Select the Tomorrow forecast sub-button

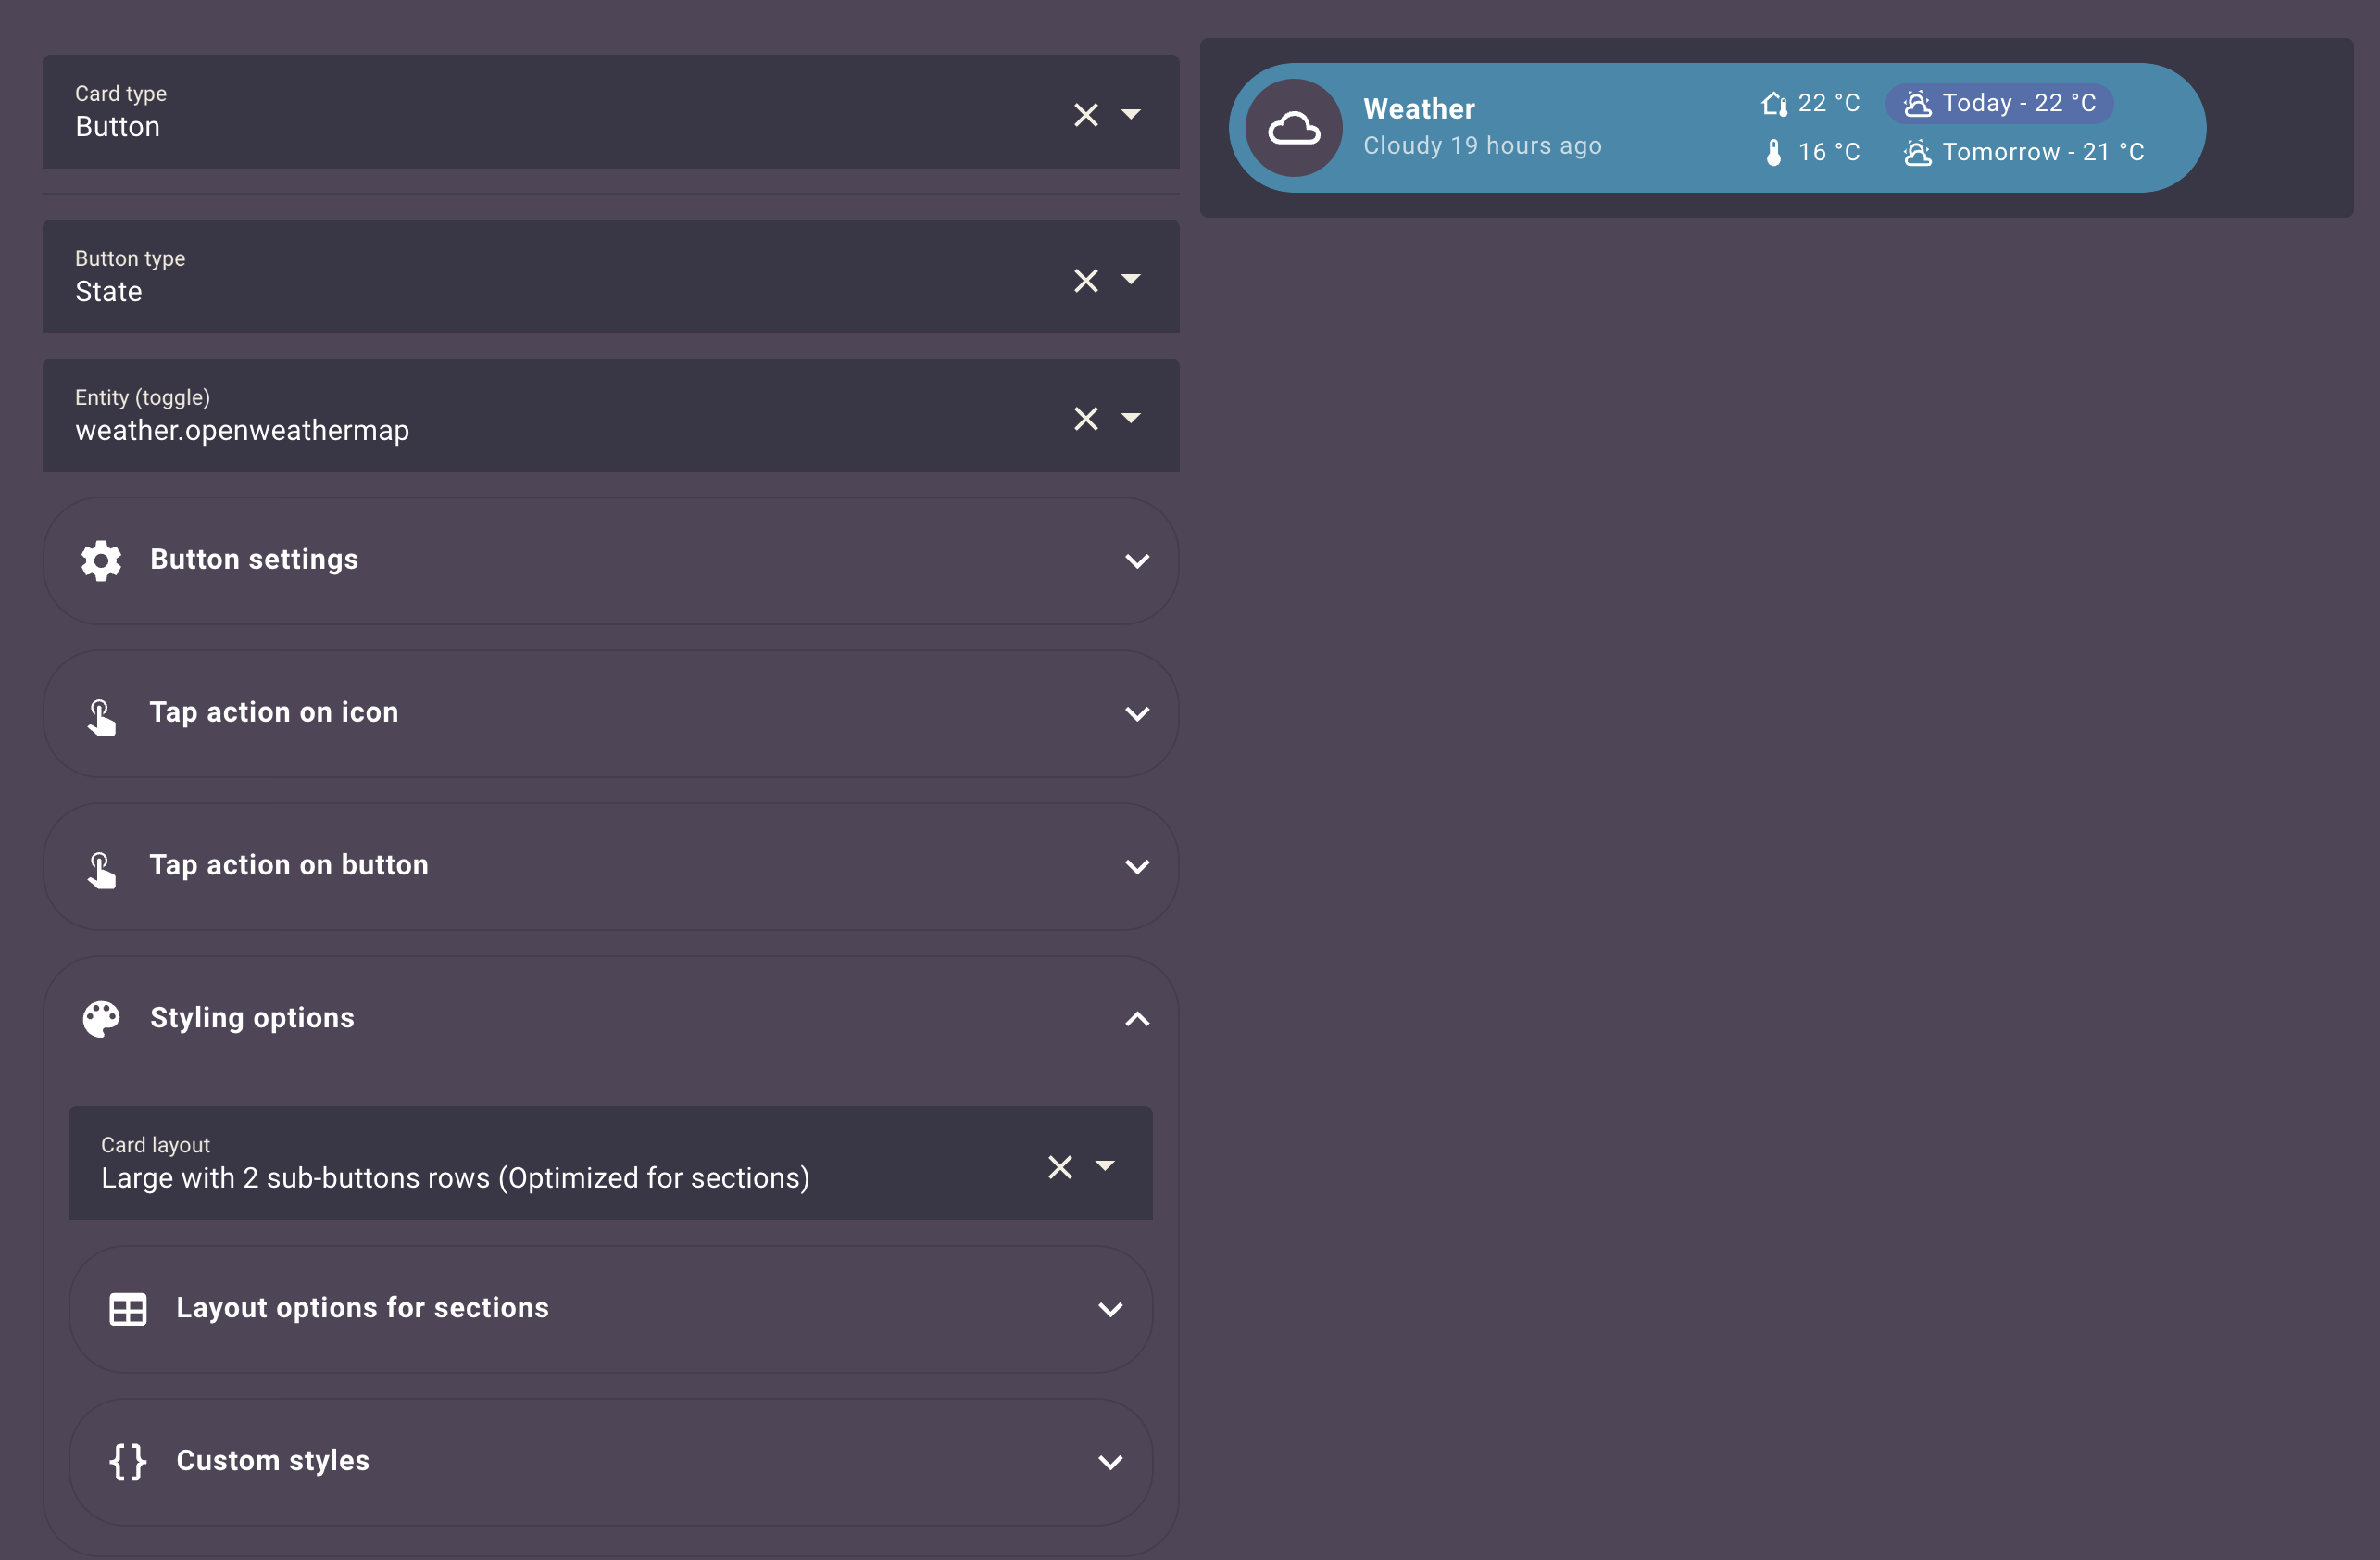click(2023, 152)
